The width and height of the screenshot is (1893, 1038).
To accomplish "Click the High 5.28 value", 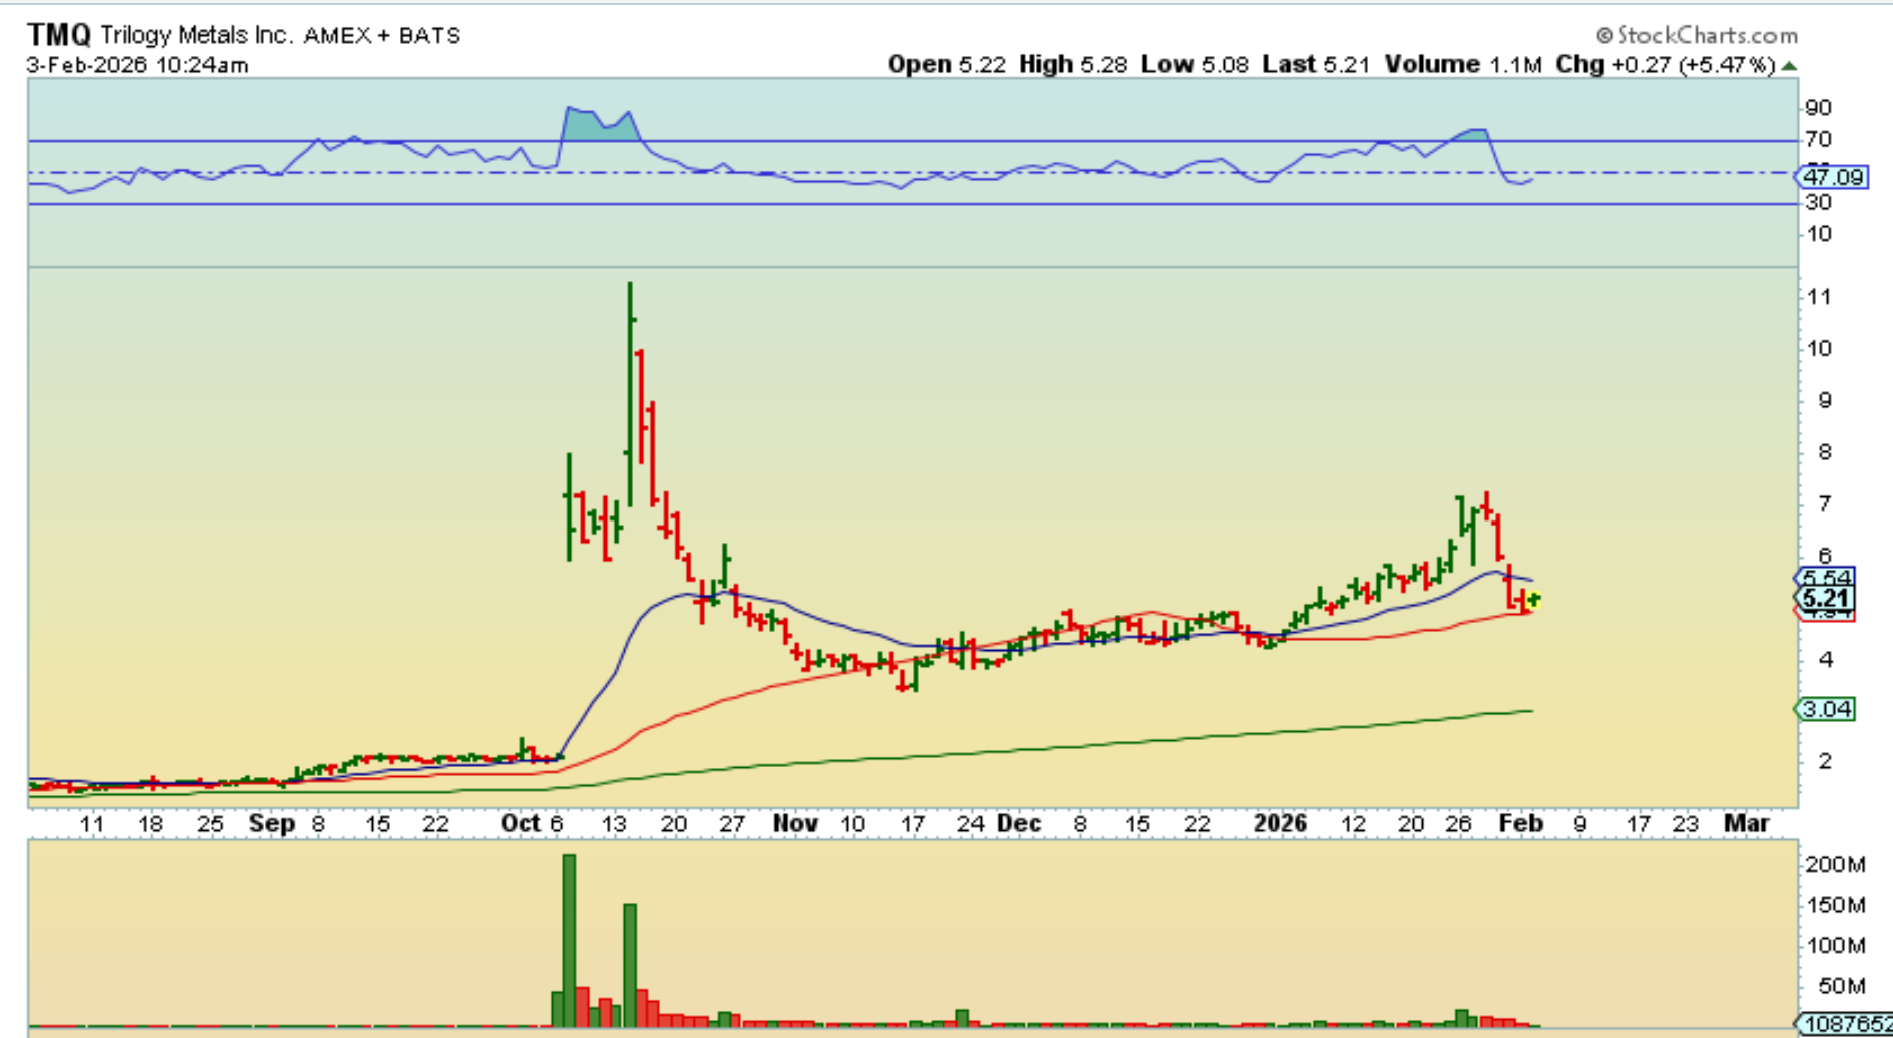I will pos(1073,65).
